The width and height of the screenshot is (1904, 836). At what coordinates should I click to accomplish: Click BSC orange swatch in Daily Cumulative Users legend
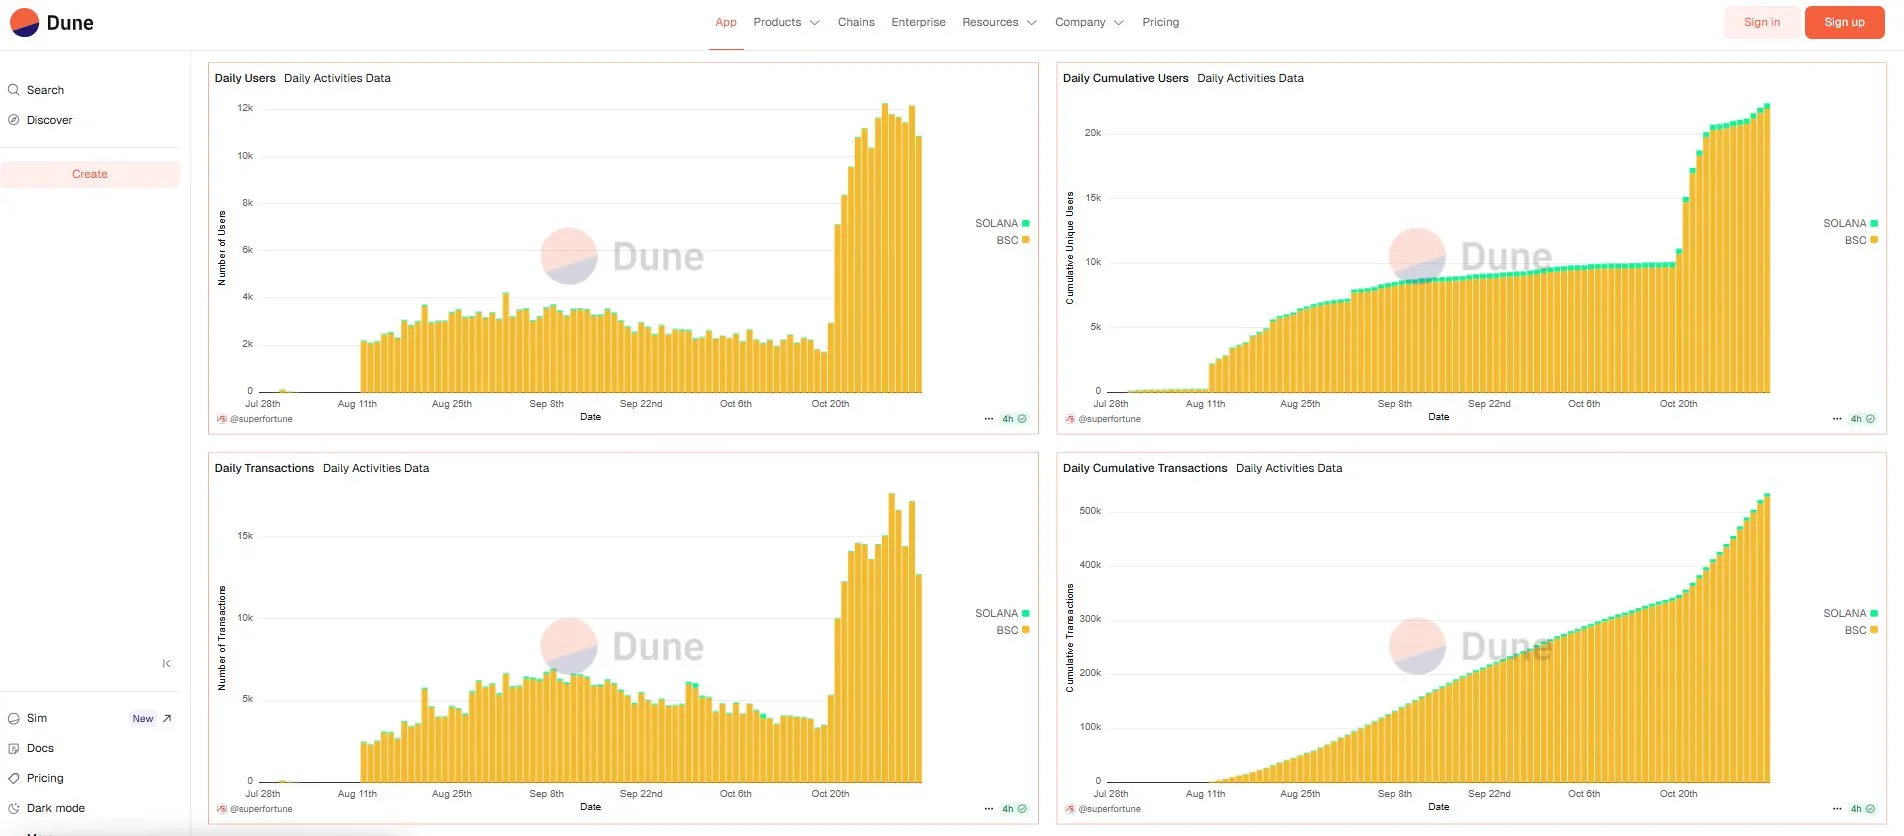tap(1873, 240)
